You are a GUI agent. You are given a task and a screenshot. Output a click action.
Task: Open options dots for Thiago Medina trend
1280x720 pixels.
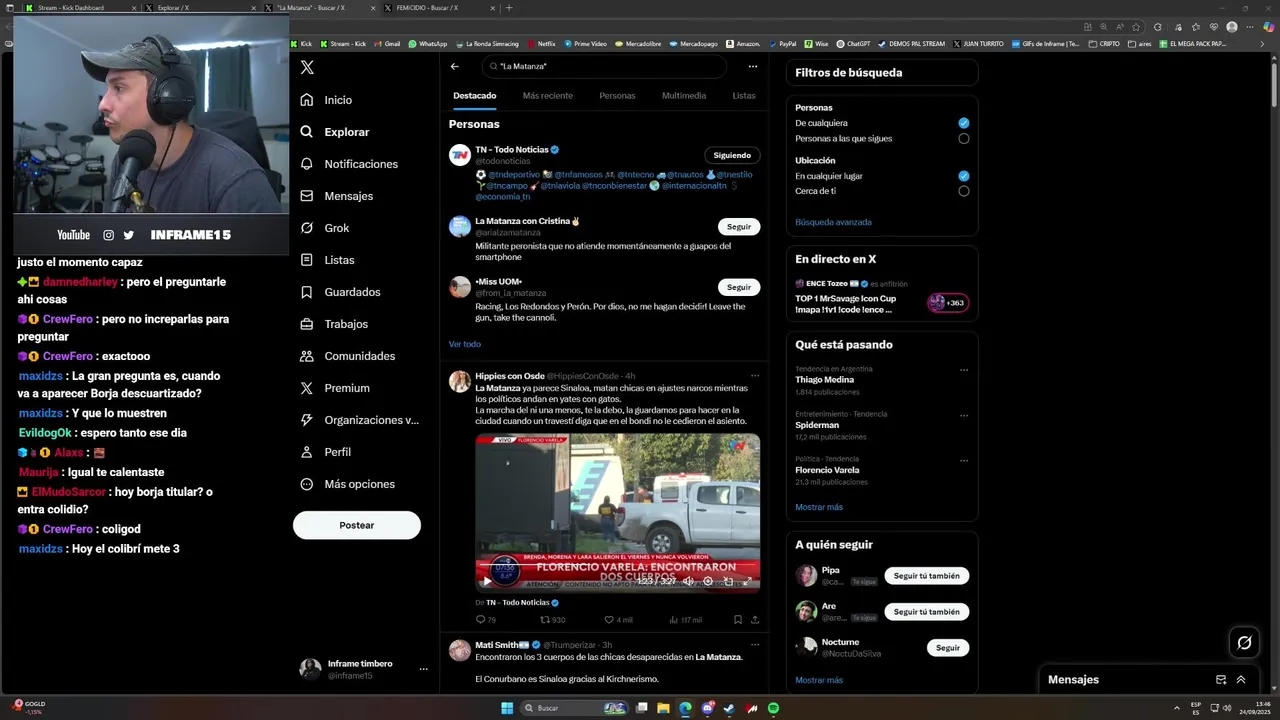pyautogui.click(x=964, y=370)
